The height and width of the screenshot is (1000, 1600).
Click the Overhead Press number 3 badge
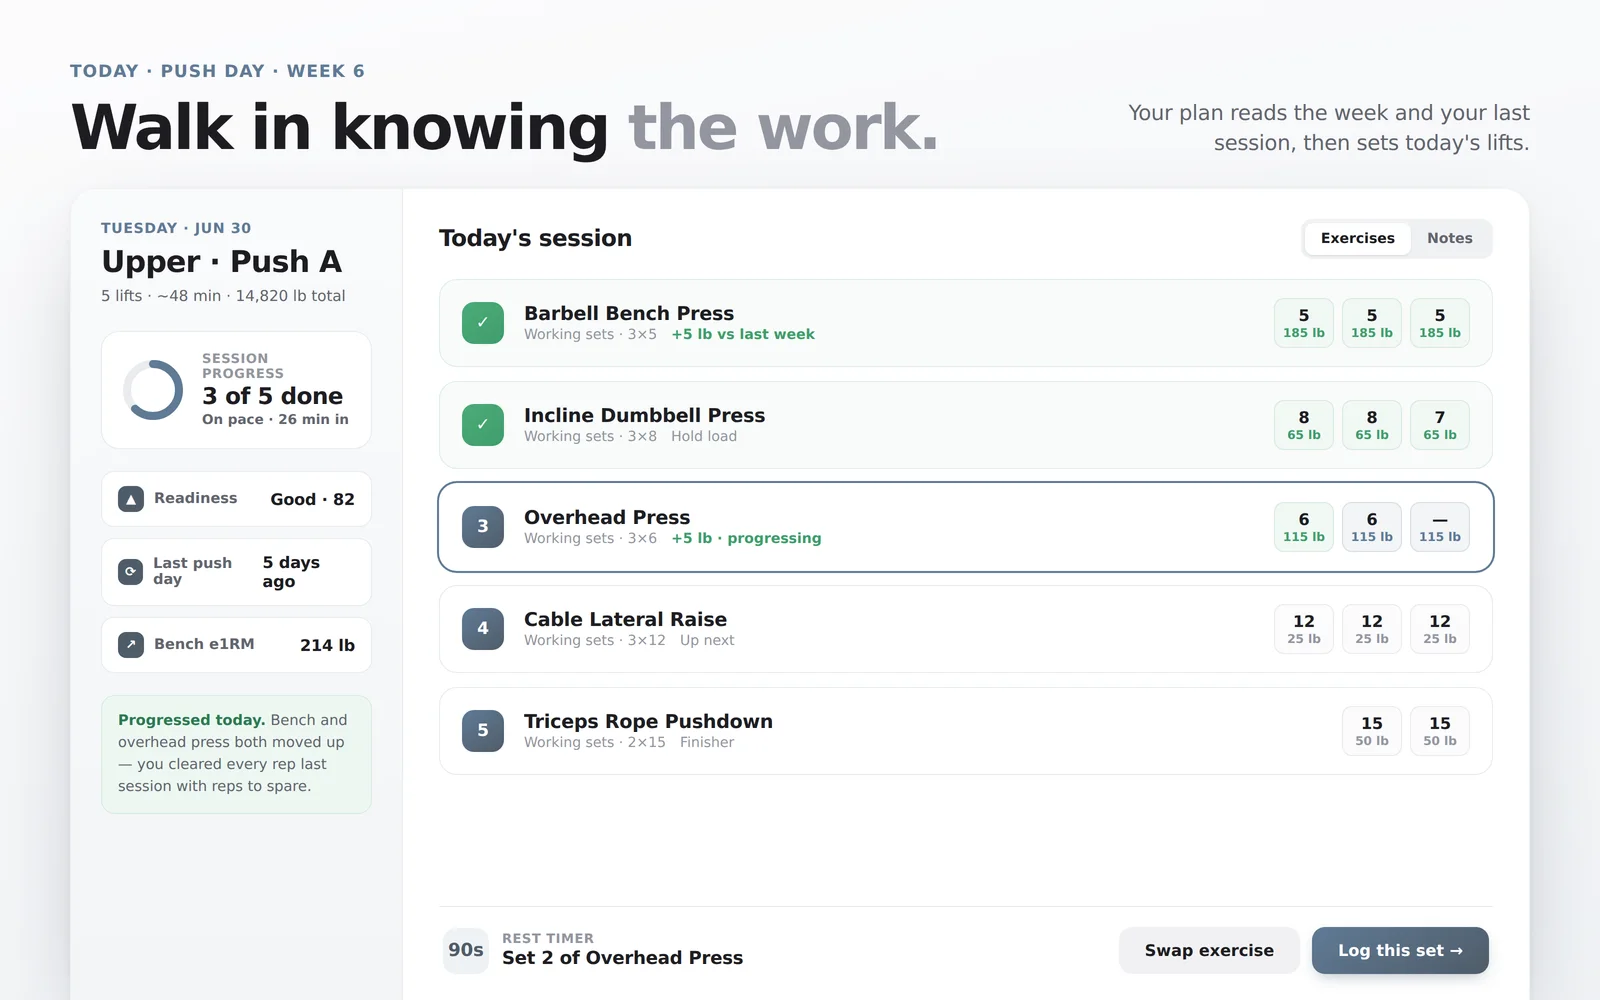point(483,527)
